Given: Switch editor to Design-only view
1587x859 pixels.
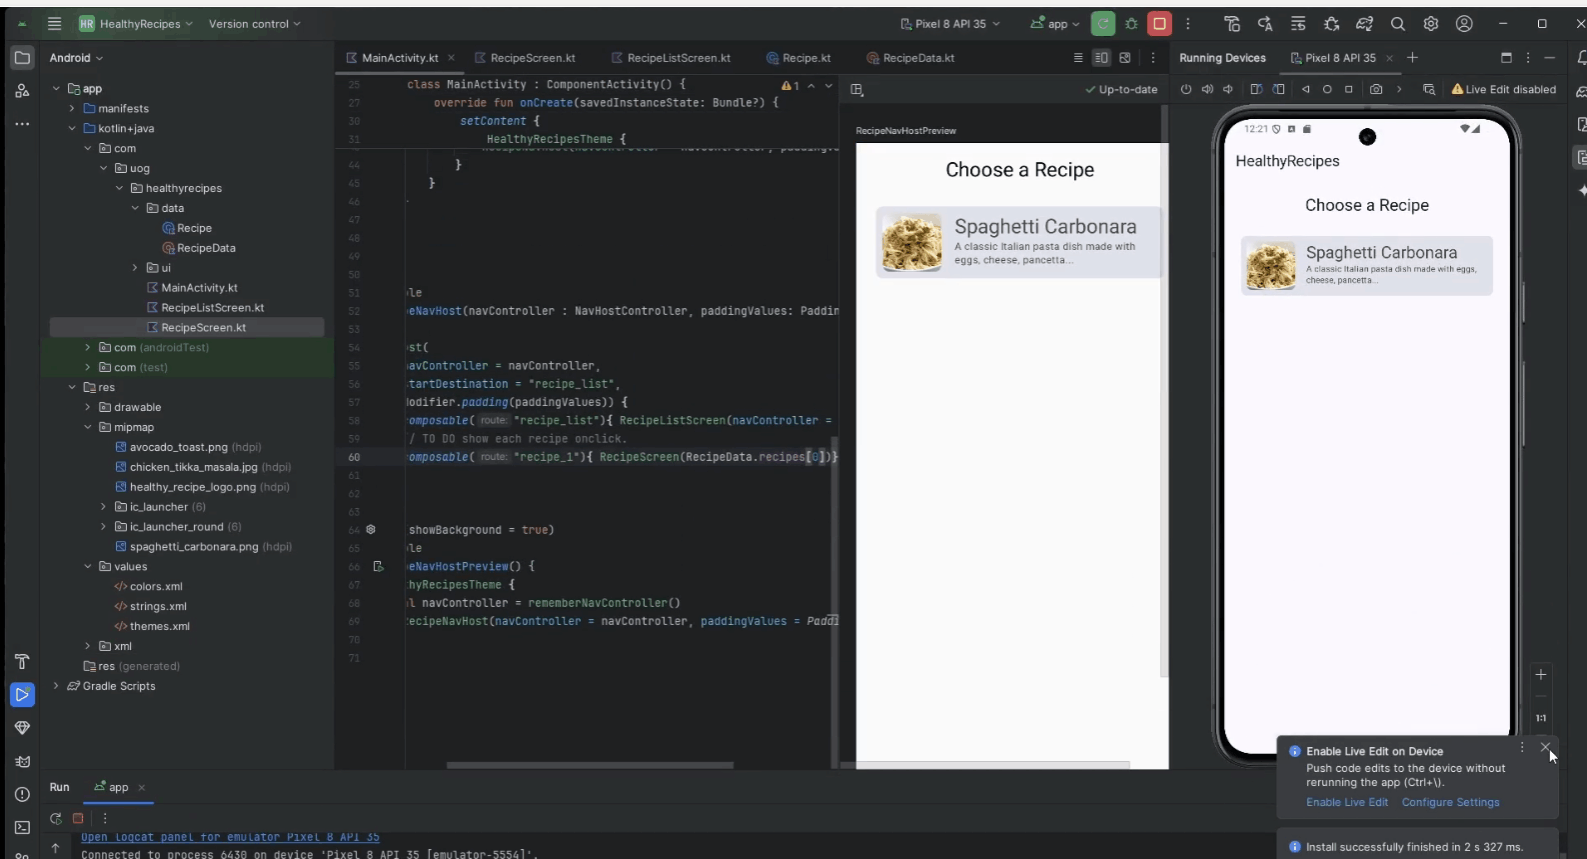Looking at the screenshot, I should point(1125,58).
